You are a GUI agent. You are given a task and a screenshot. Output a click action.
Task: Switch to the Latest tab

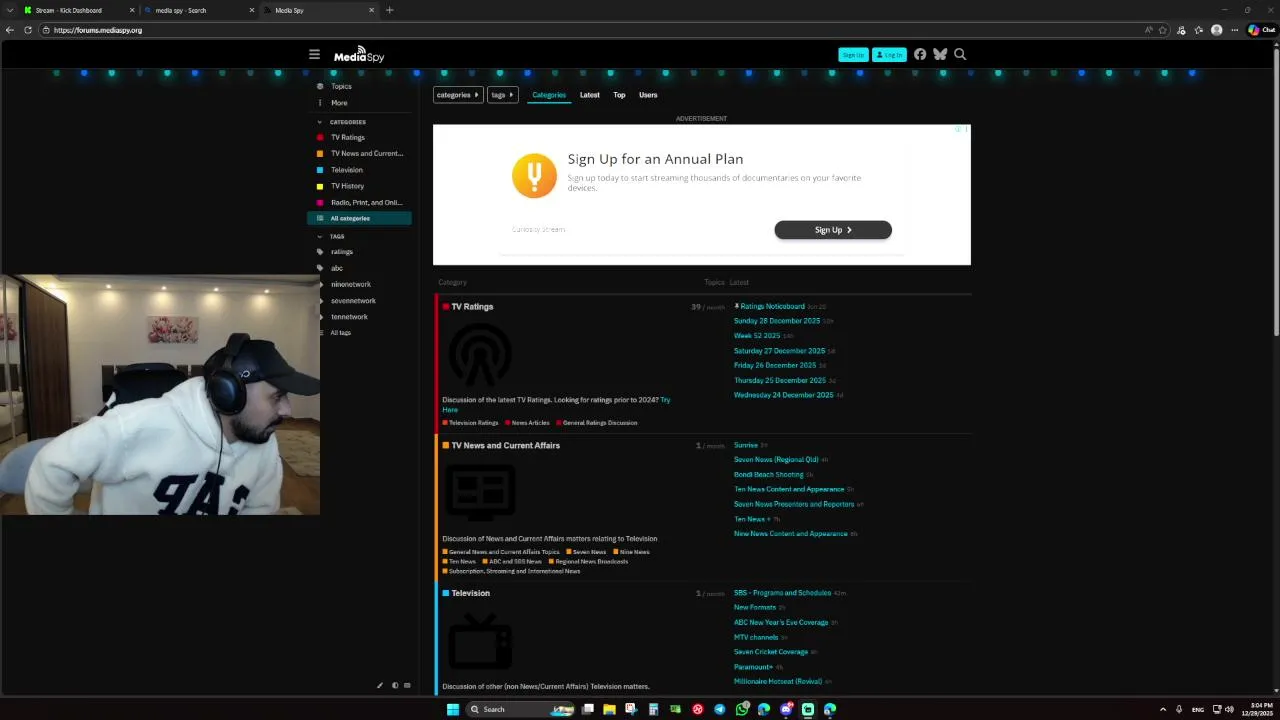(590, 95)
